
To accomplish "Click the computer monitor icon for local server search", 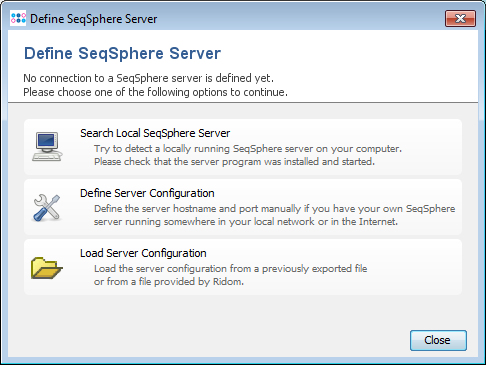I will pyautogui.click(x=47, y=147).
